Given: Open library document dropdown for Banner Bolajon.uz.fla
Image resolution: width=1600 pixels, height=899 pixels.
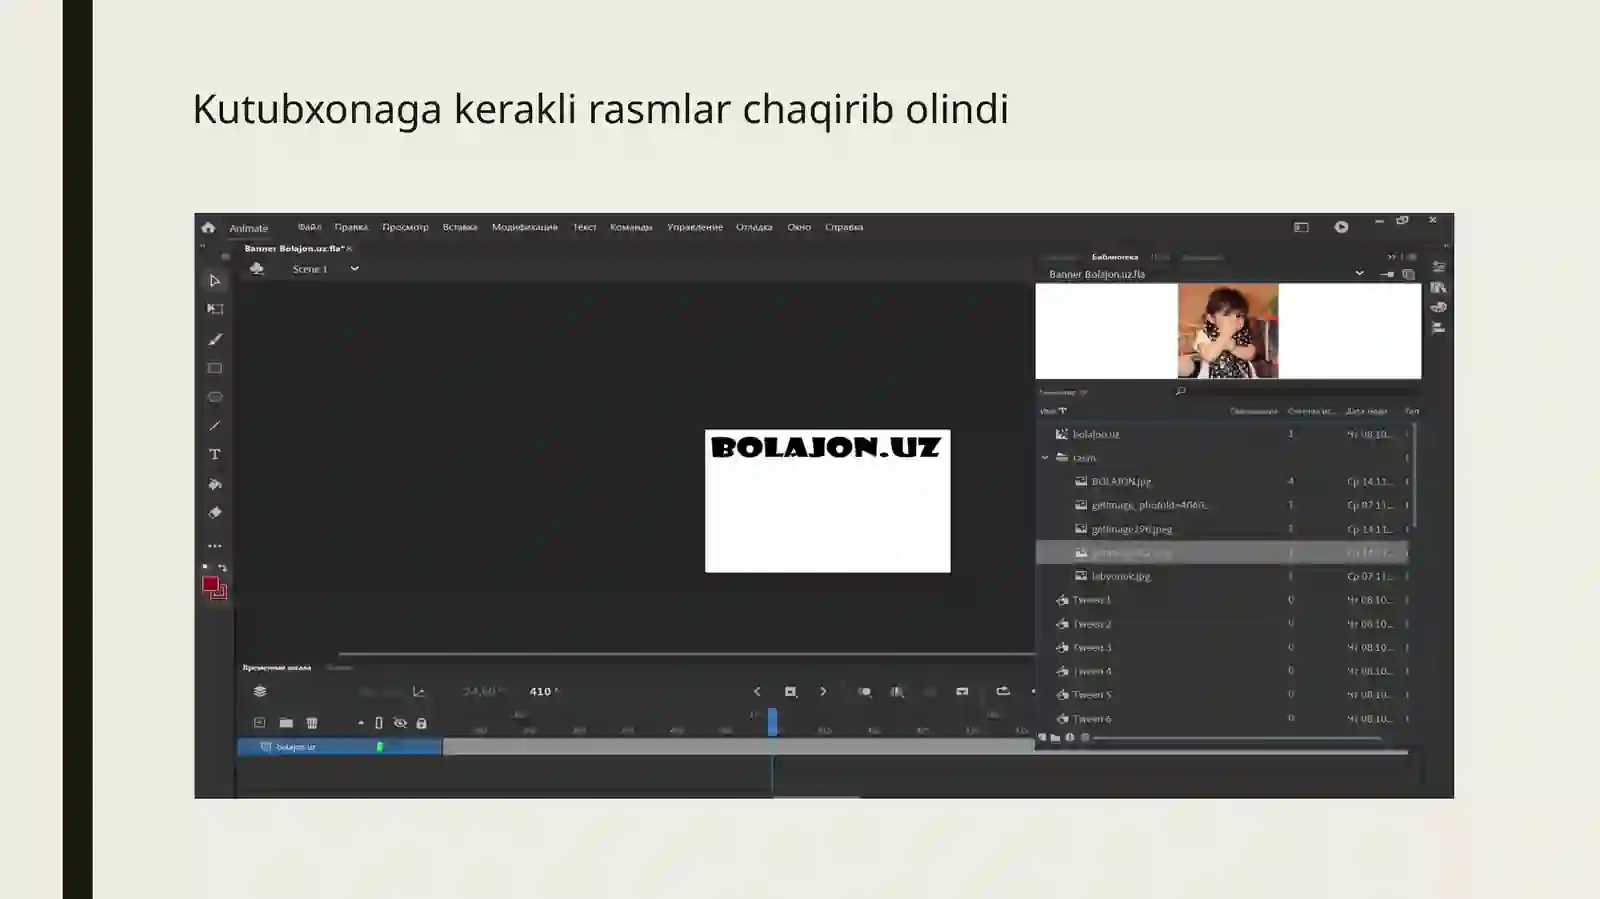Looking at the screenshot, I should tap(1359, 274).
